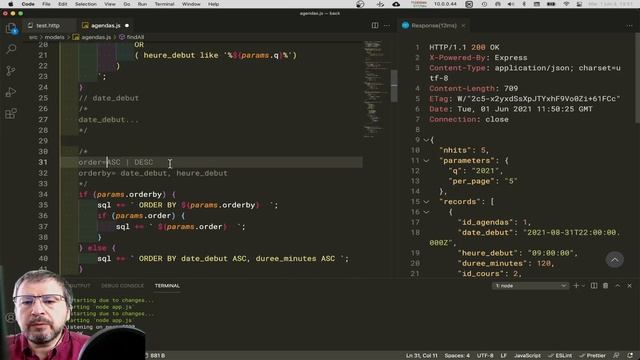Select the Response(12ms) tab
Image resolution: width=640 pixels, height=360 pixels.
(433, 25)
